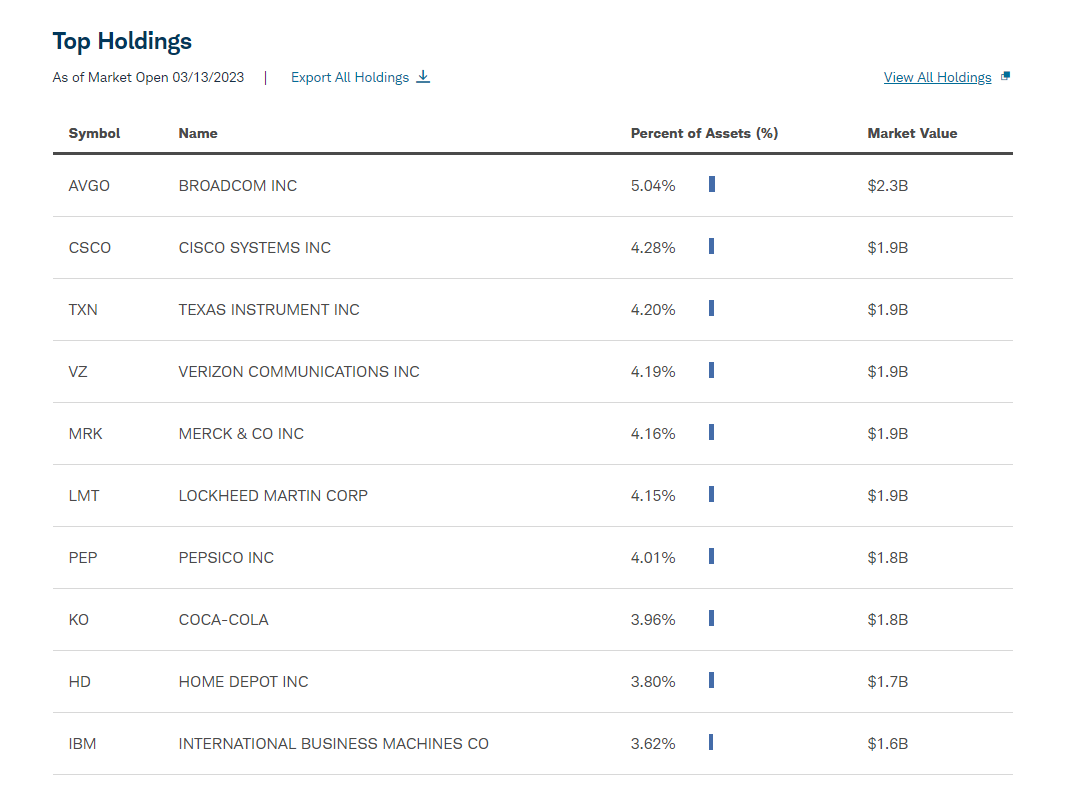
Task: Click TEXAS INSTRUMENT INC name
Action: (x=269, y=309)
